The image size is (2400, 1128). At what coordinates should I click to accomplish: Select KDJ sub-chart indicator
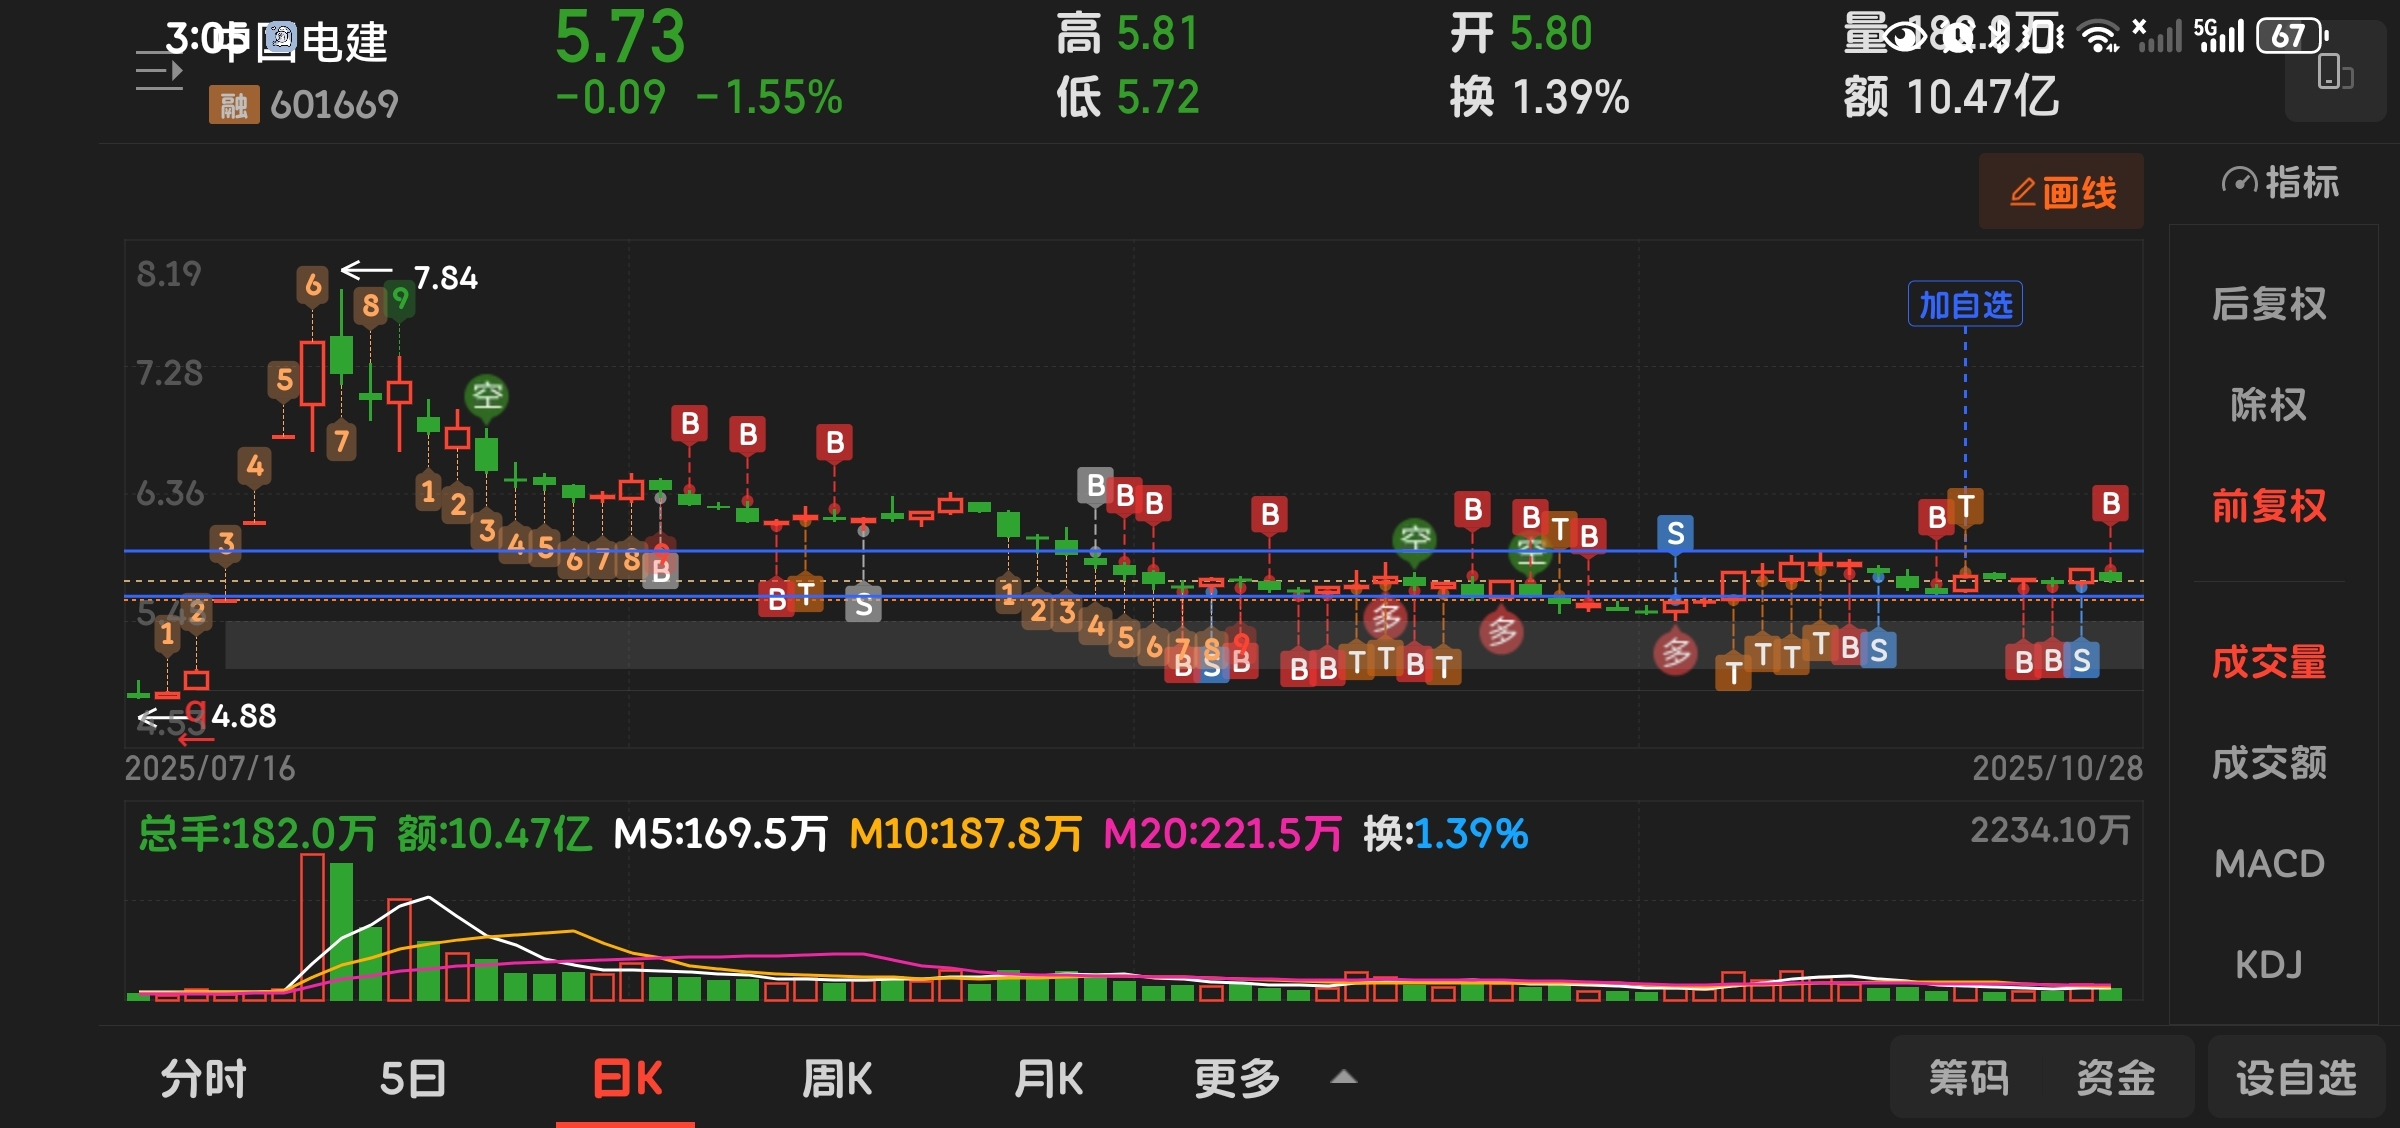[x=2268, y=964]
